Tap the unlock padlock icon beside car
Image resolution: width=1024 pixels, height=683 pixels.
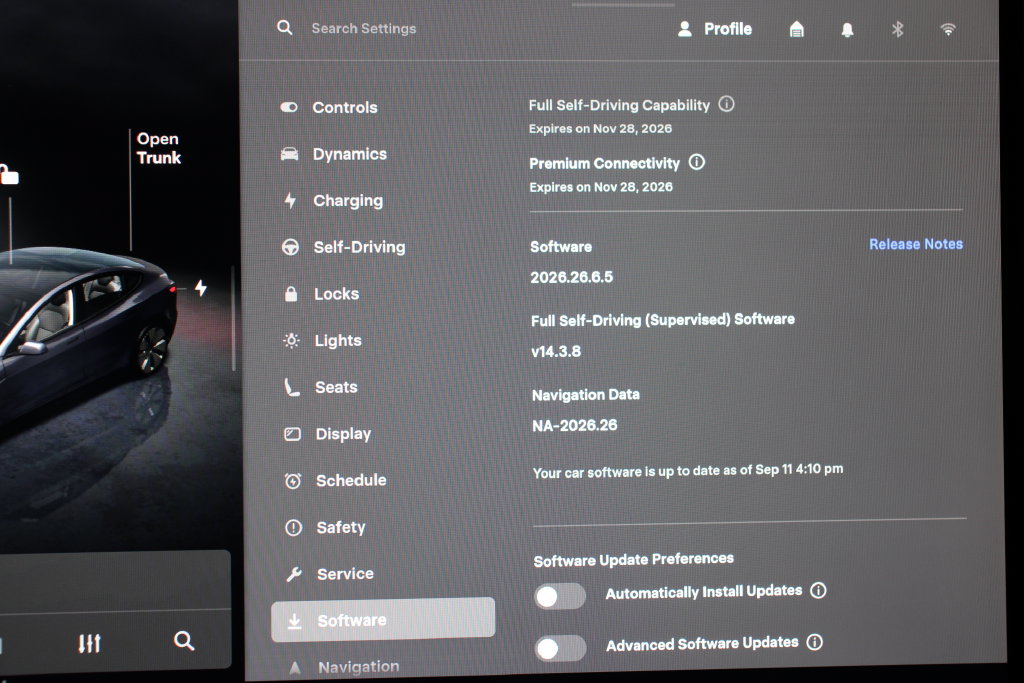tap(8, 174)
